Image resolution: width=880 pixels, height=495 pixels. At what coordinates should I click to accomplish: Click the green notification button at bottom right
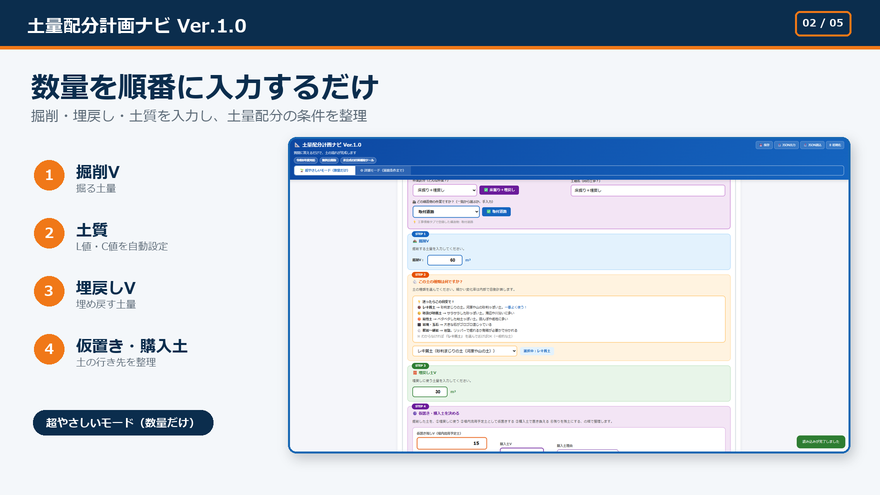coord(821,442)
